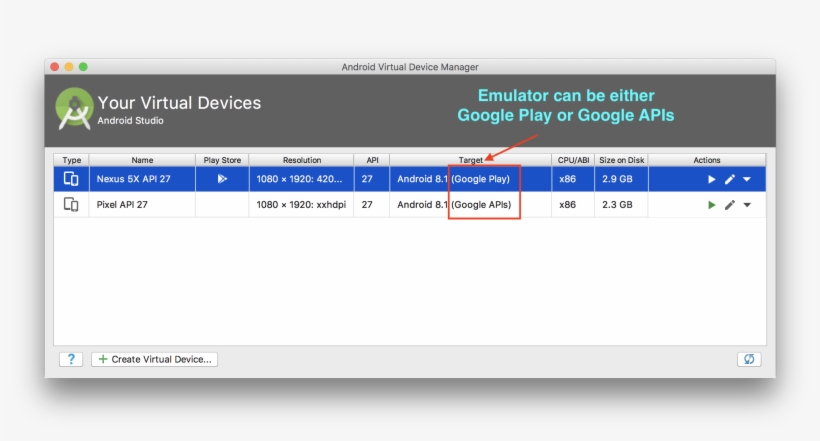820x441 pixels.
Task: Sort by the Target column header
Action: pyautogui.click(x=471, y=160)
